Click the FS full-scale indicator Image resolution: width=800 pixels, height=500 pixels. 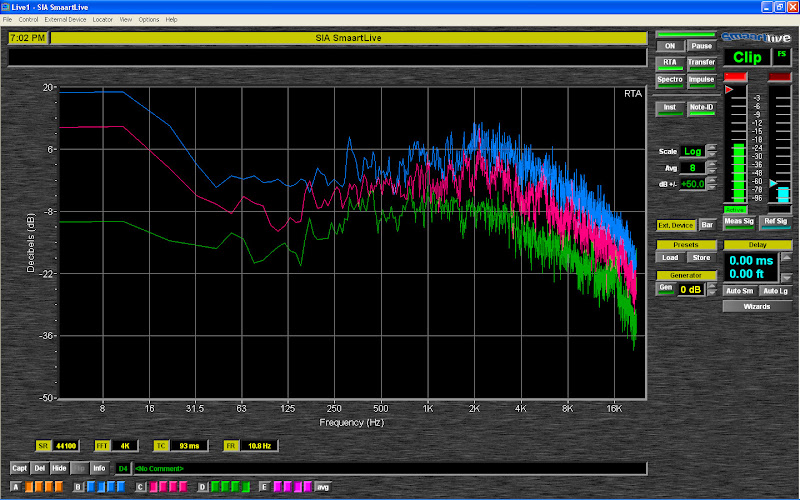pos(782,57)
